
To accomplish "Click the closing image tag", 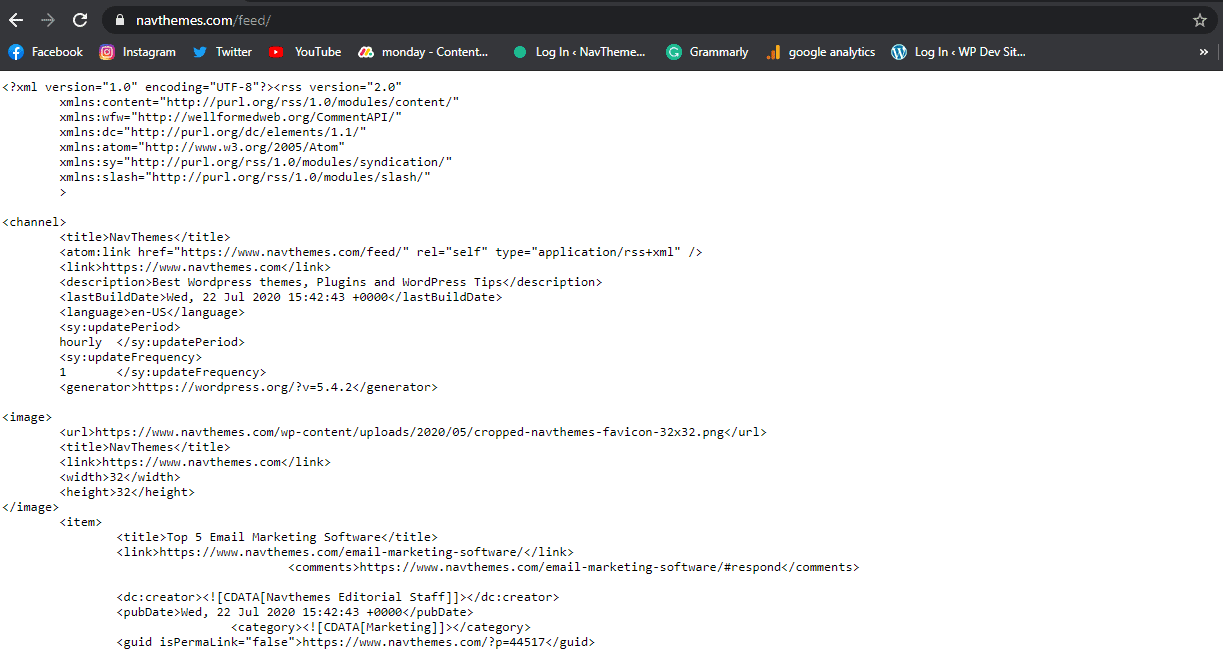I will (x=31, y=507).
